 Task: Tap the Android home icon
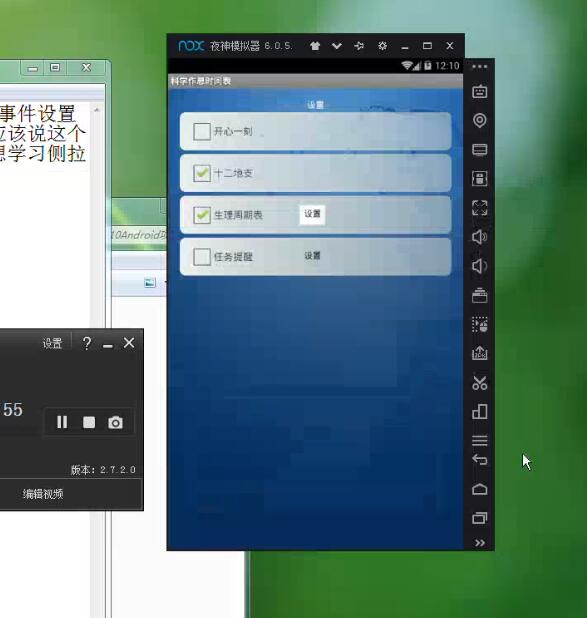tap(479, 489)
